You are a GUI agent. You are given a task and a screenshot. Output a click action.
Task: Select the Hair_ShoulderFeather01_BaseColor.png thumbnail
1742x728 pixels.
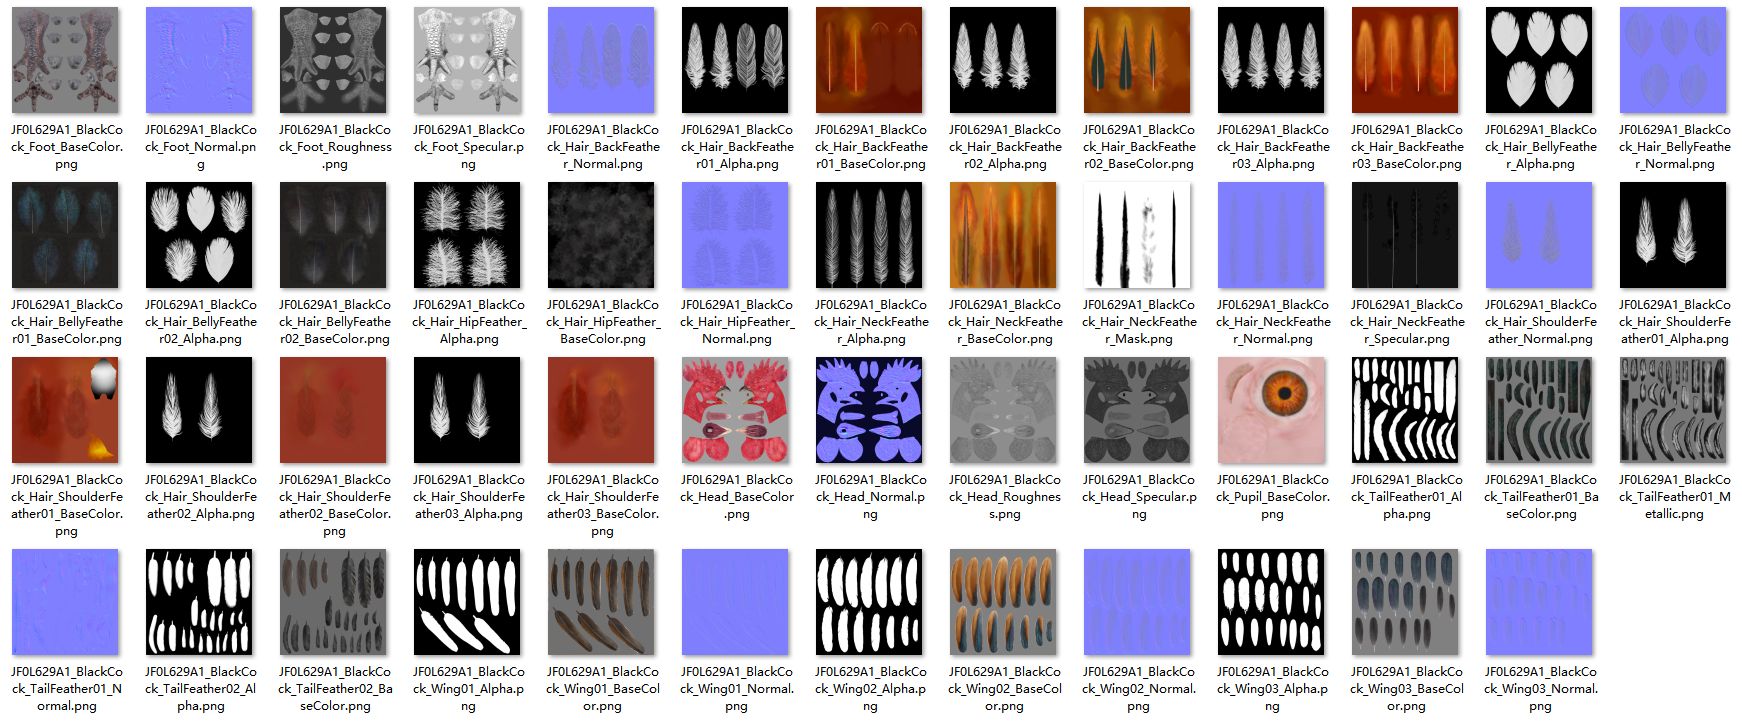pyautogui.click(x=65, y=410)
